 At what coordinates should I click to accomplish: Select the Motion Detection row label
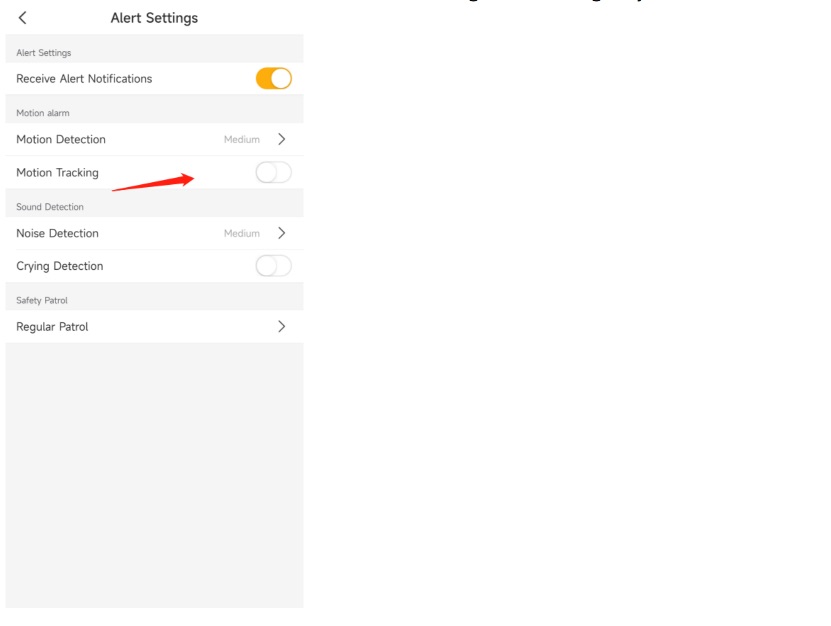[x=61, y=139]
